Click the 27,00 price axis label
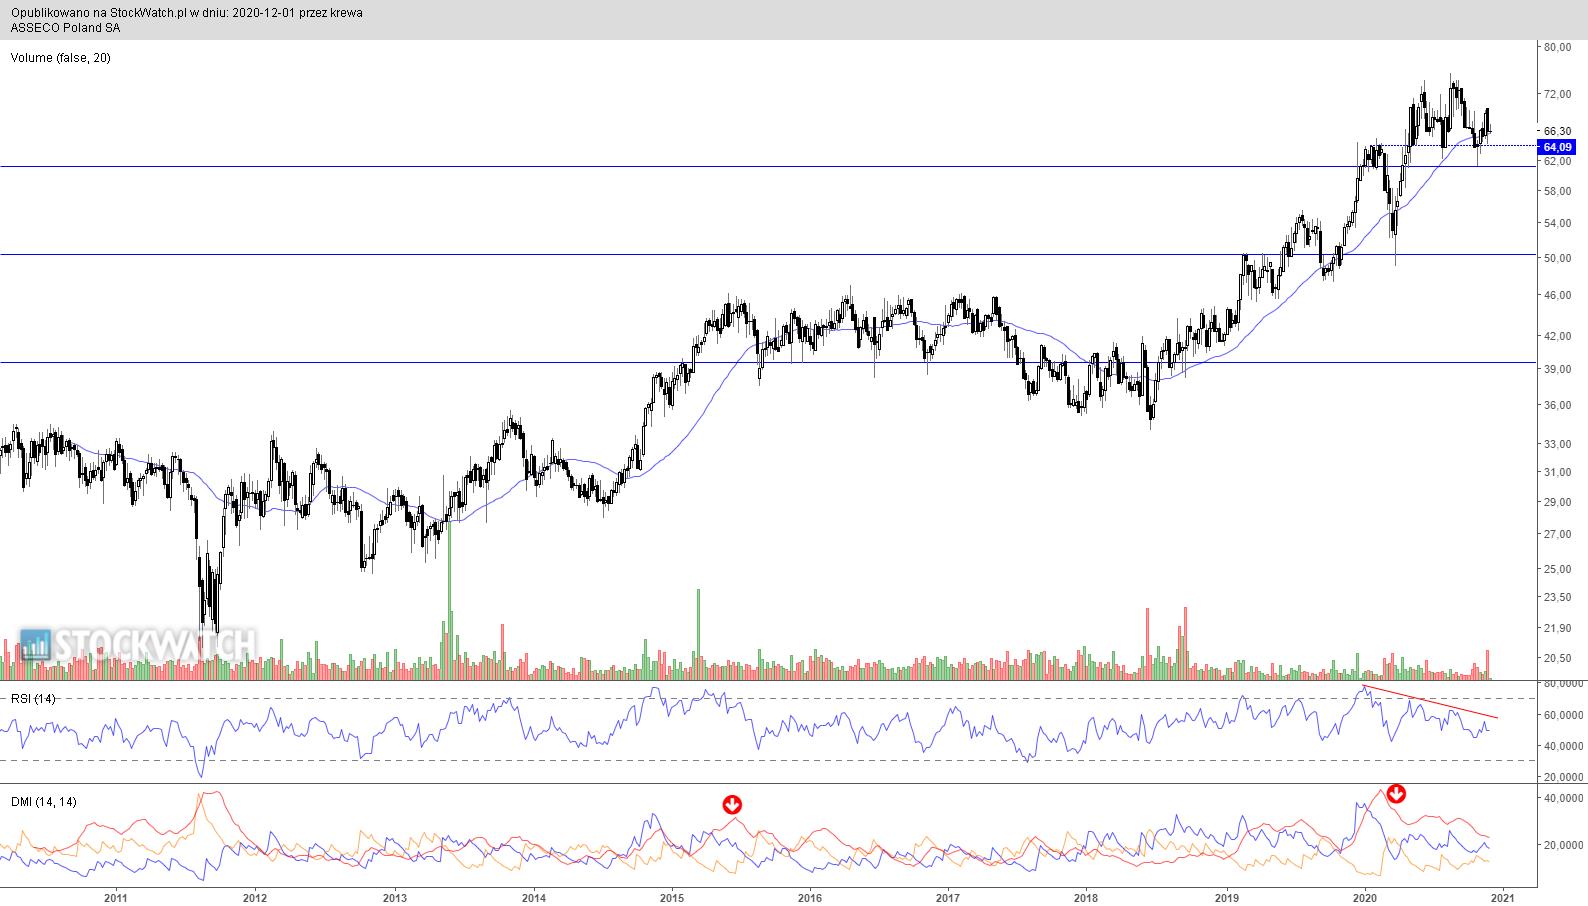Screen dimensions: 1588x906 (x=1558, y=534)
